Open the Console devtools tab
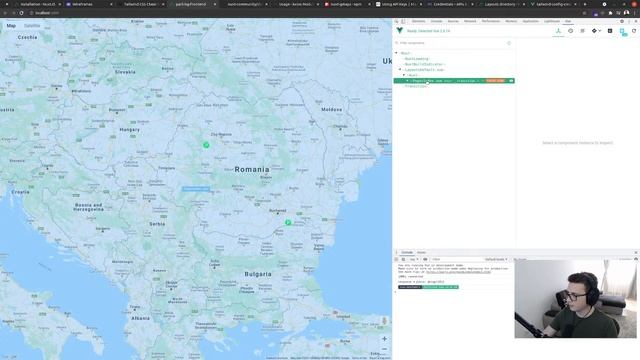This screenshot has width=640, height=360. point(436,21)
